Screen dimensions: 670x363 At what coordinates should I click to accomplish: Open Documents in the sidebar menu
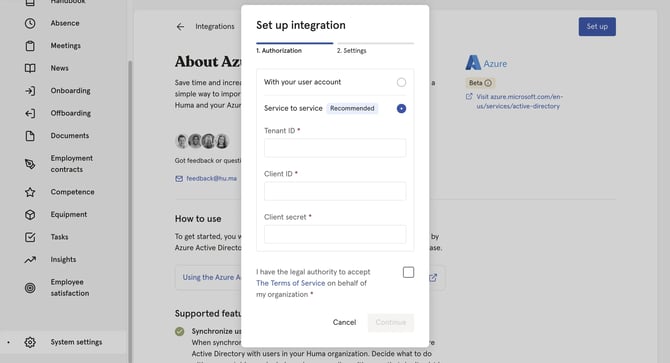point(70,136)
